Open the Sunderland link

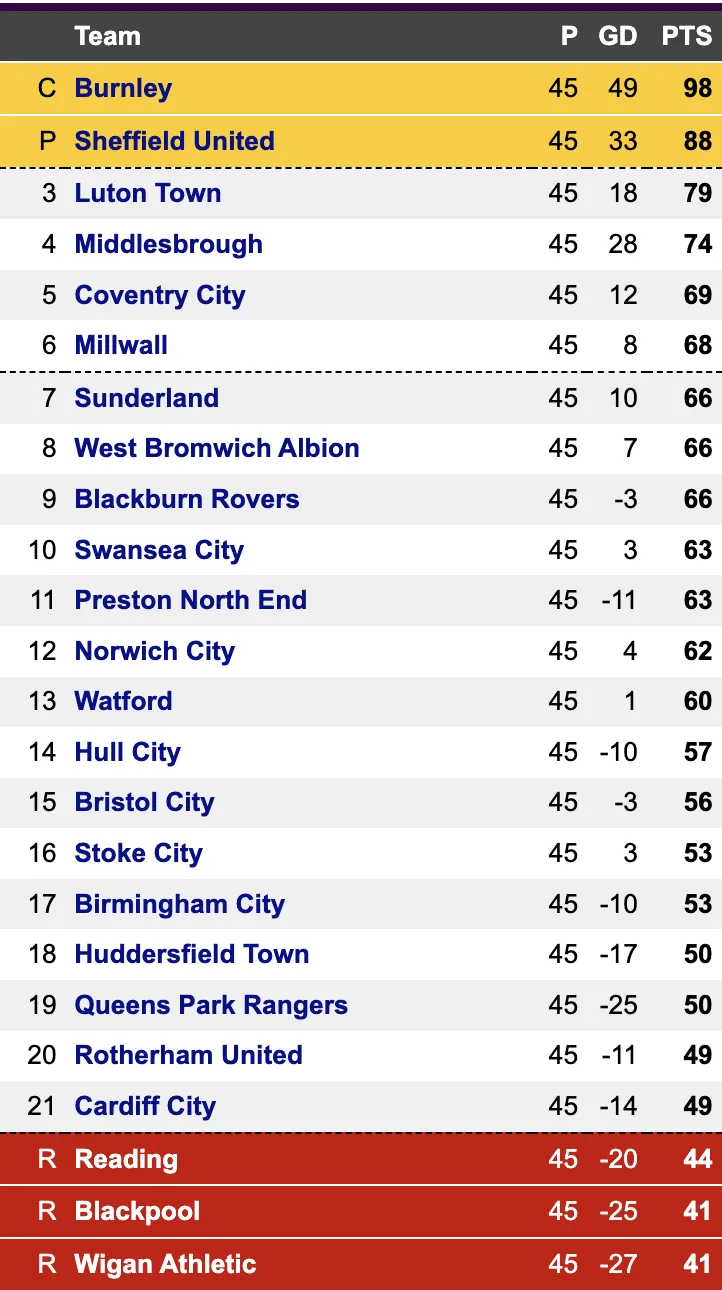(x=146, y=398)
